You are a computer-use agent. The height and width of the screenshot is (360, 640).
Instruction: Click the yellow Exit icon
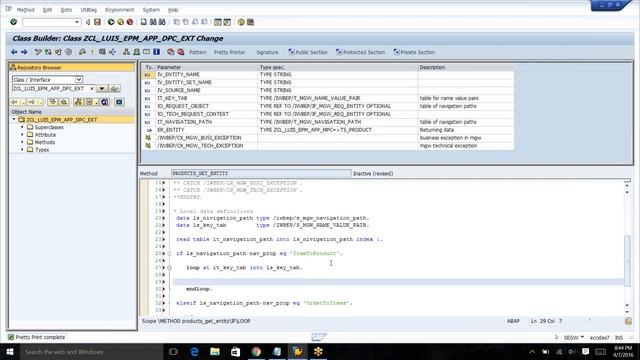coord(120,22)
